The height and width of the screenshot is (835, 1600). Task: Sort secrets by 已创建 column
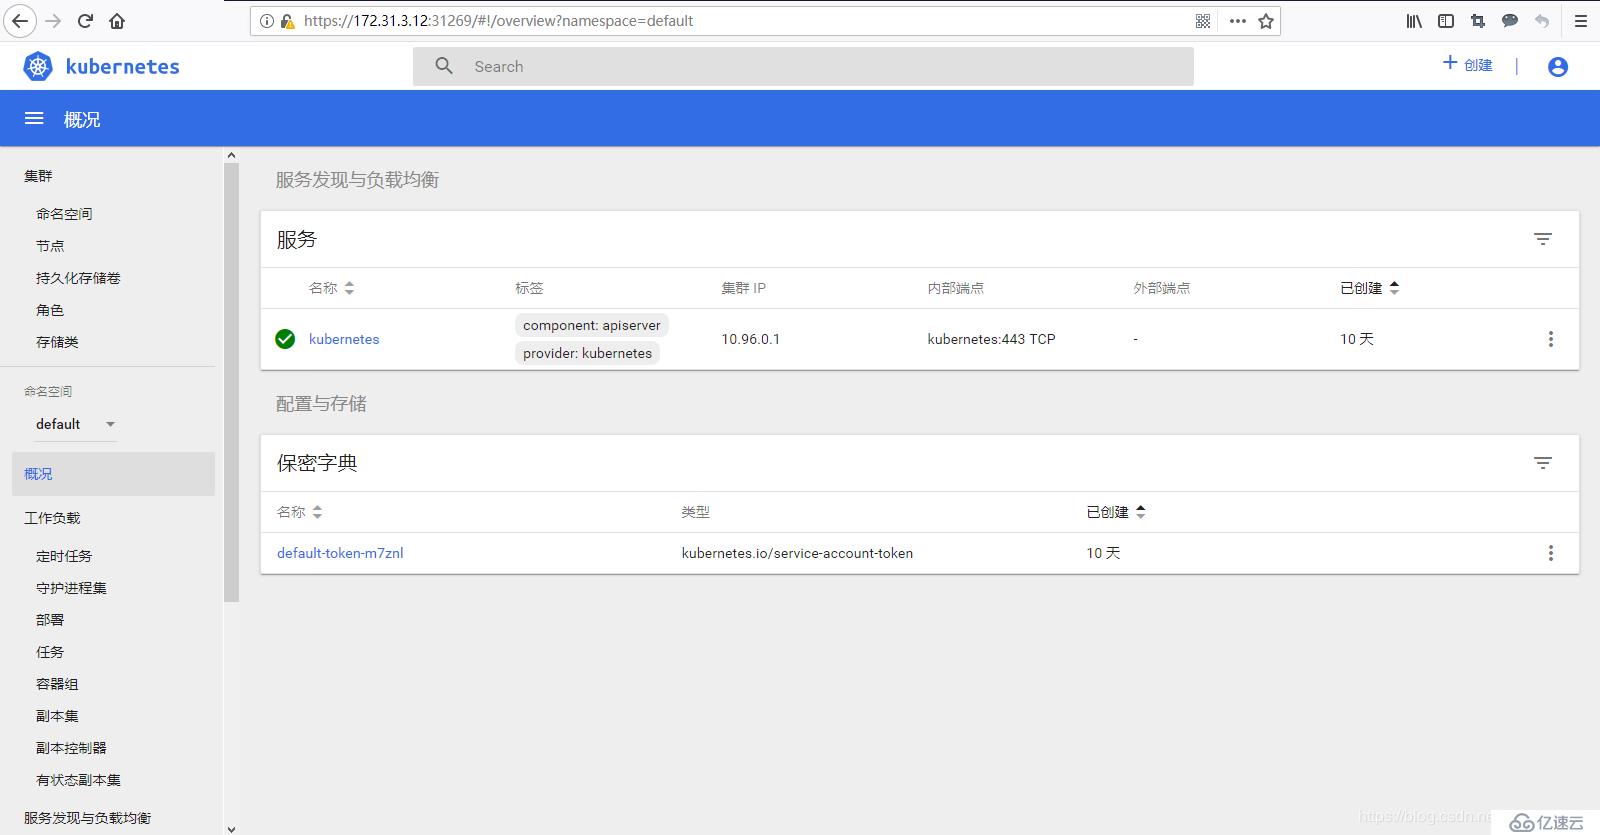1116,512
